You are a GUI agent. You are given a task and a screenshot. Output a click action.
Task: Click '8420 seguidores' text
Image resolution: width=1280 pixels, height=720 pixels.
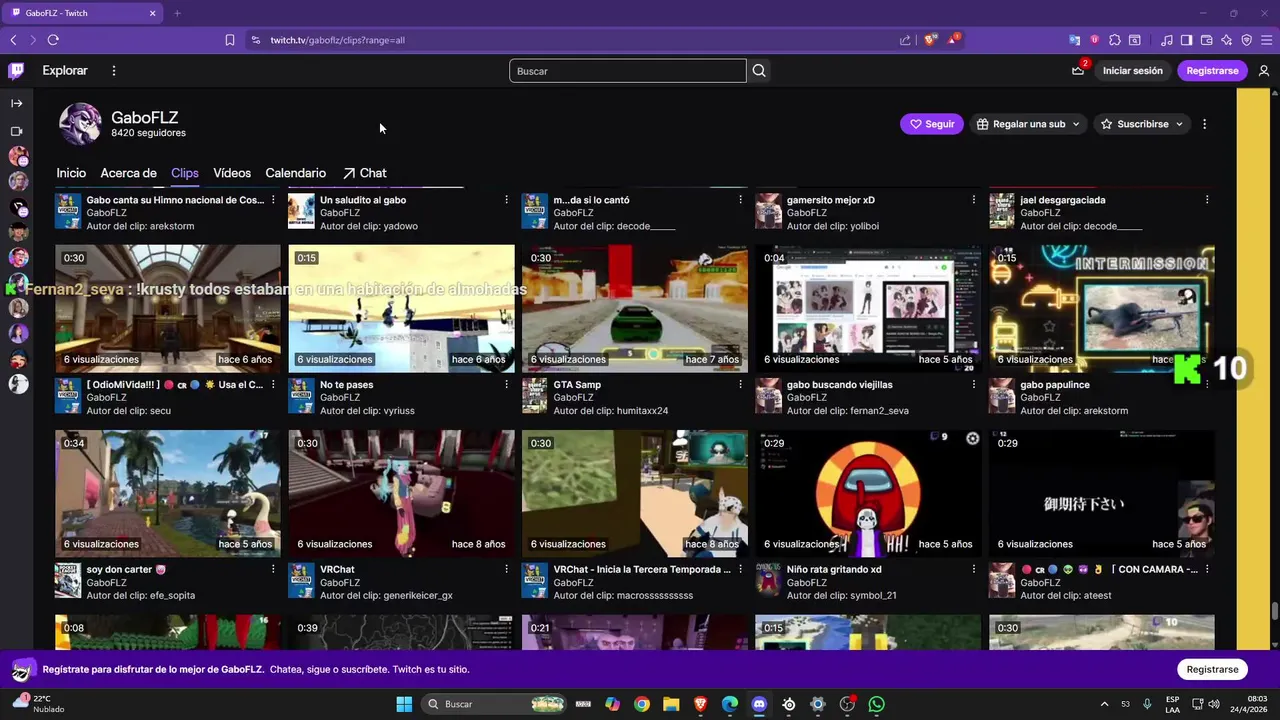[148, 133]
